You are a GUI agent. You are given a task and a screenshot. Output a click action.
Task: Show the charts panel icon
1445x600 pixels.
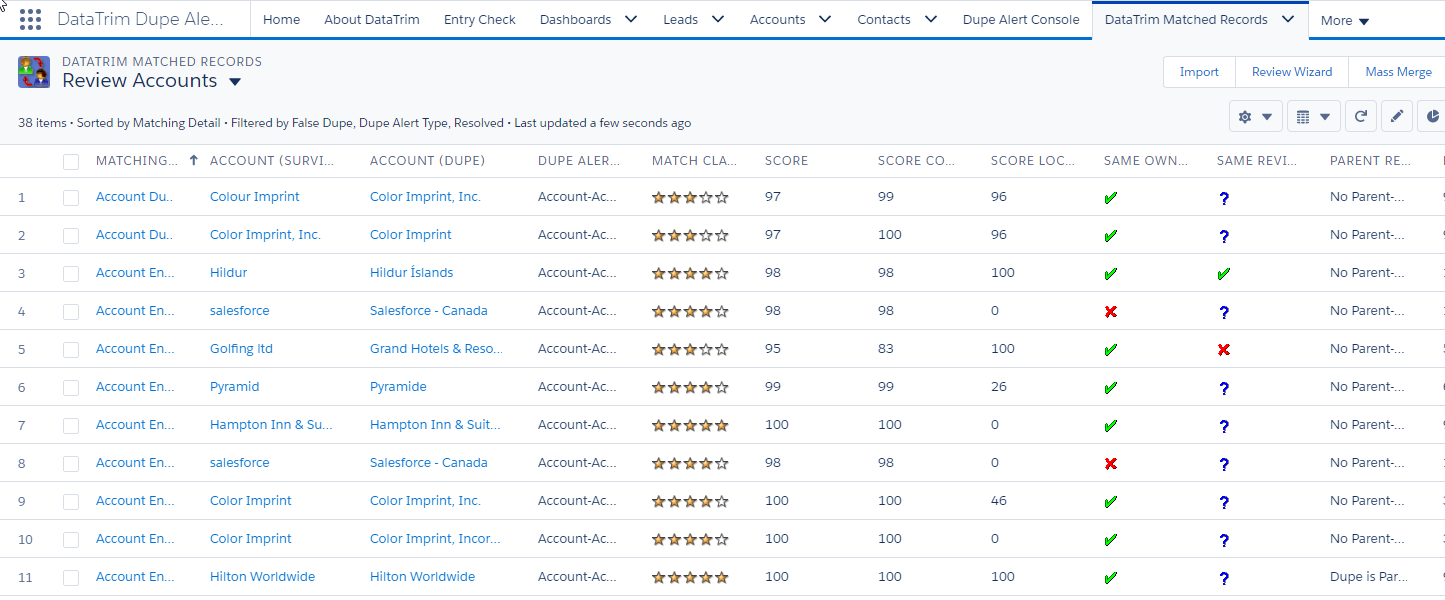click(1431, 117)
